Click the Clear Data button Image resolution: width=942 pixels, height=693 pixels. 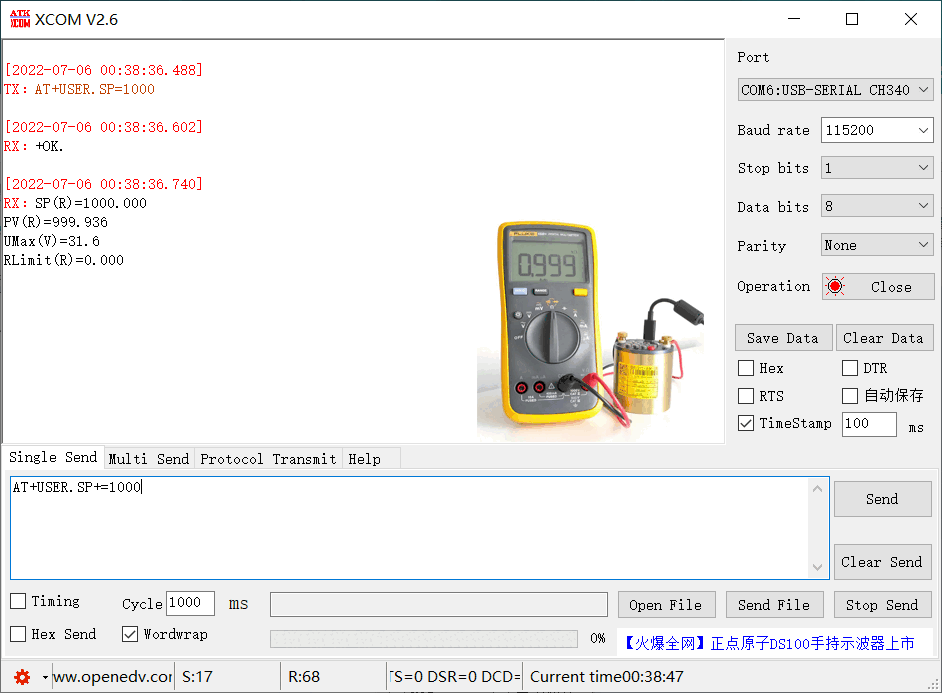884,338
